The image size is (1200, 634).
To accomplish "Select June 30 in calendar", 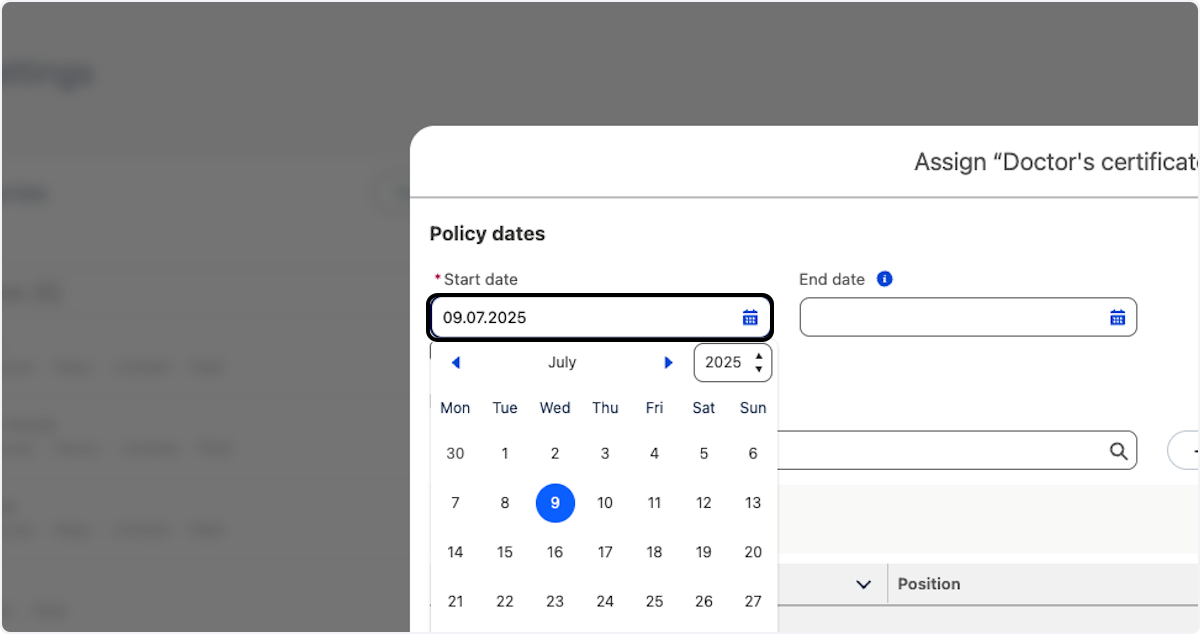I will click(x=455, y=454).
